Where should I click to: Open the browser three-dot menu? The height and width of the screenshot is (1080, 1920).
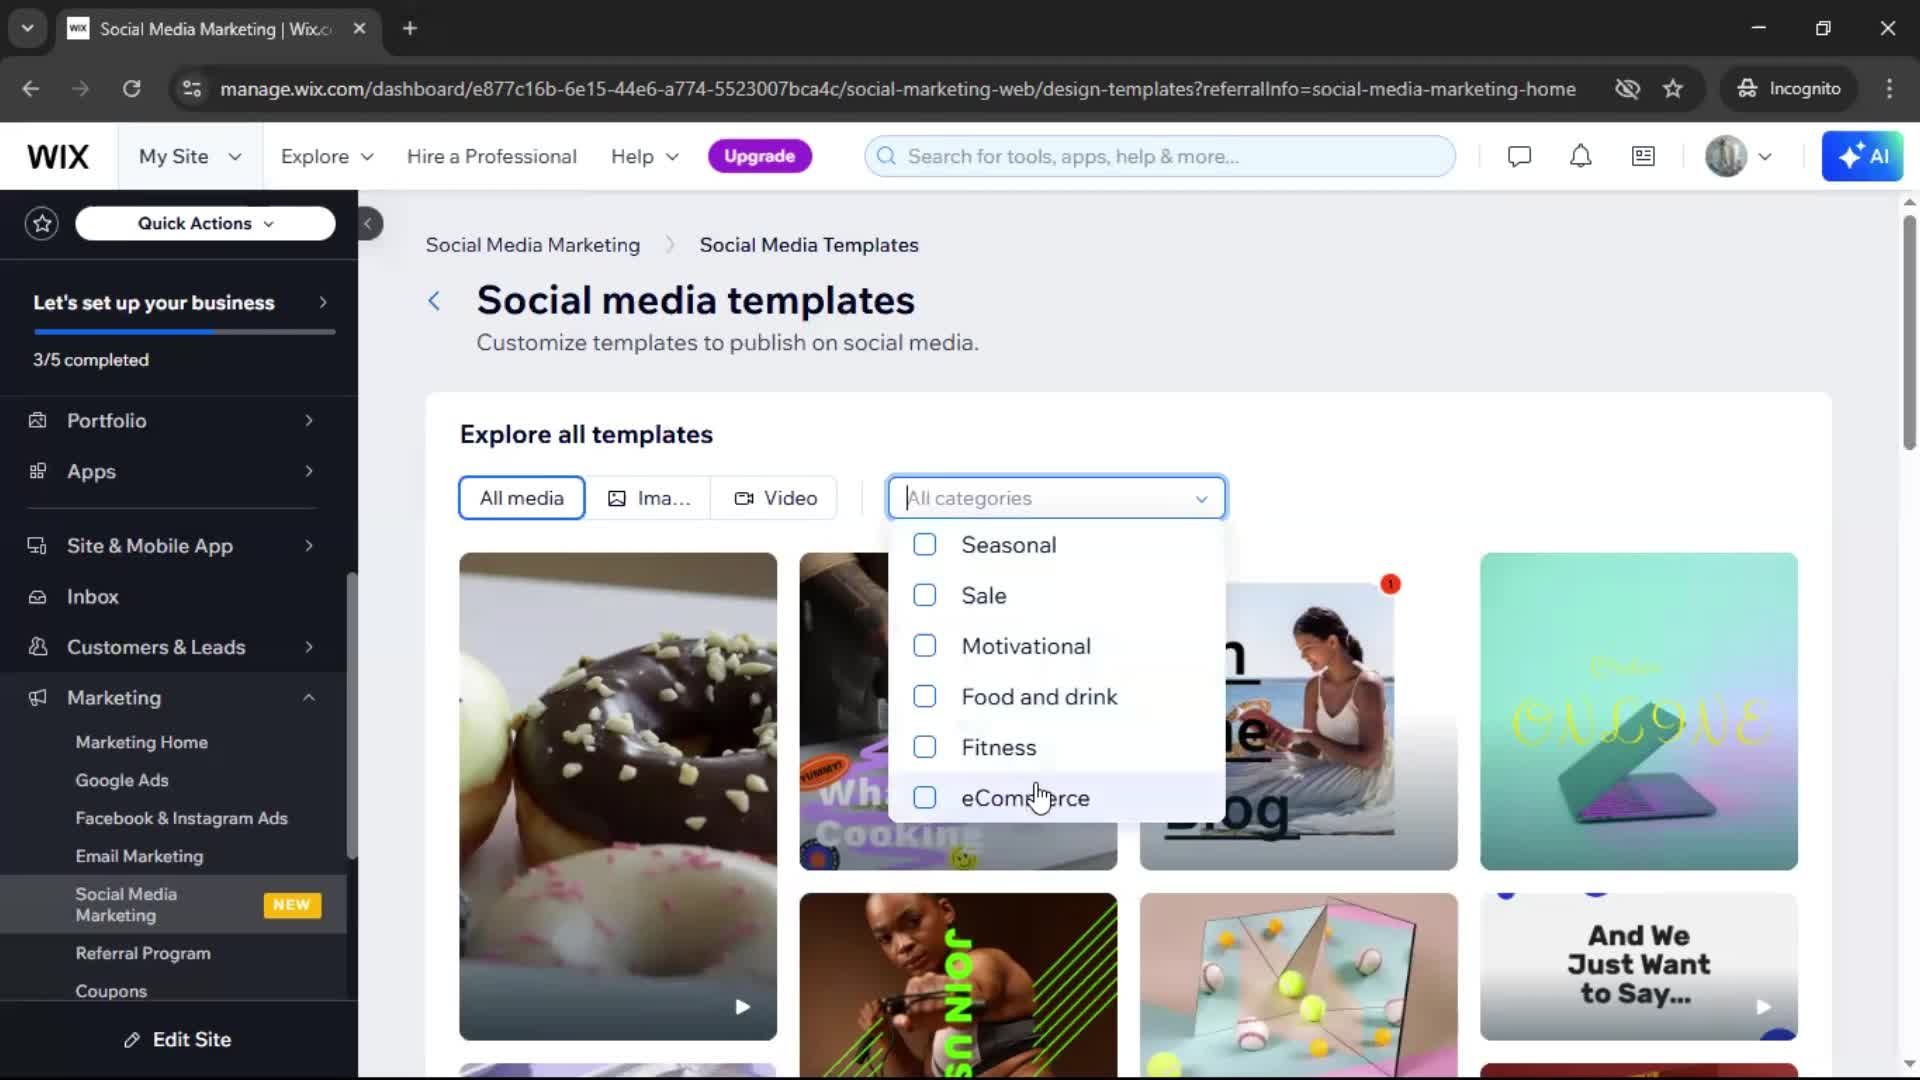pos(1889,89)
